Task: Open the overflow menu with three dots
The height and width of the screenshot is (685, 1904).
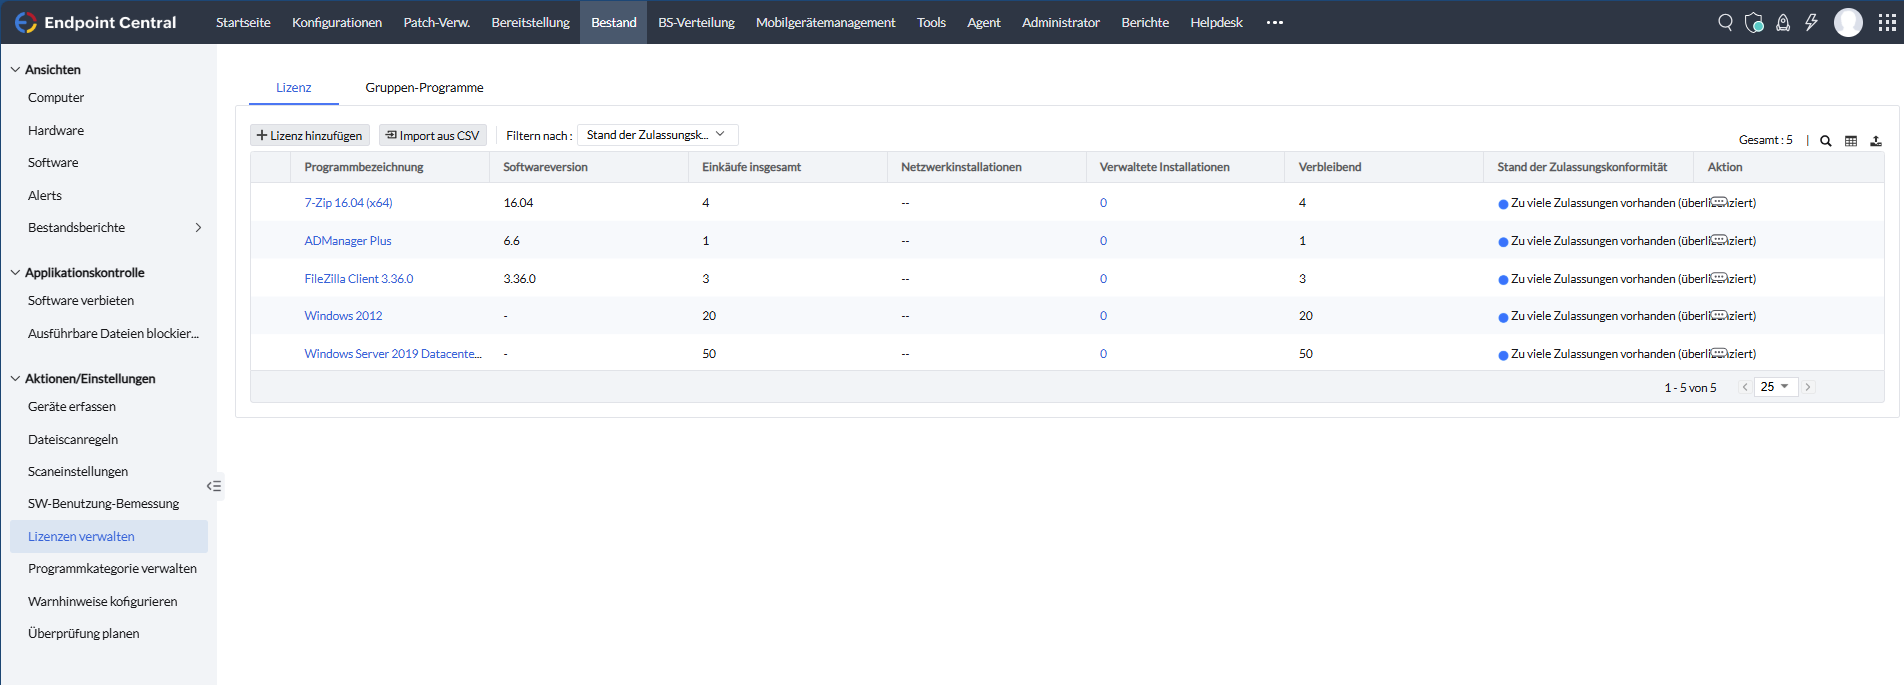Action: (x=1274, y=22)
